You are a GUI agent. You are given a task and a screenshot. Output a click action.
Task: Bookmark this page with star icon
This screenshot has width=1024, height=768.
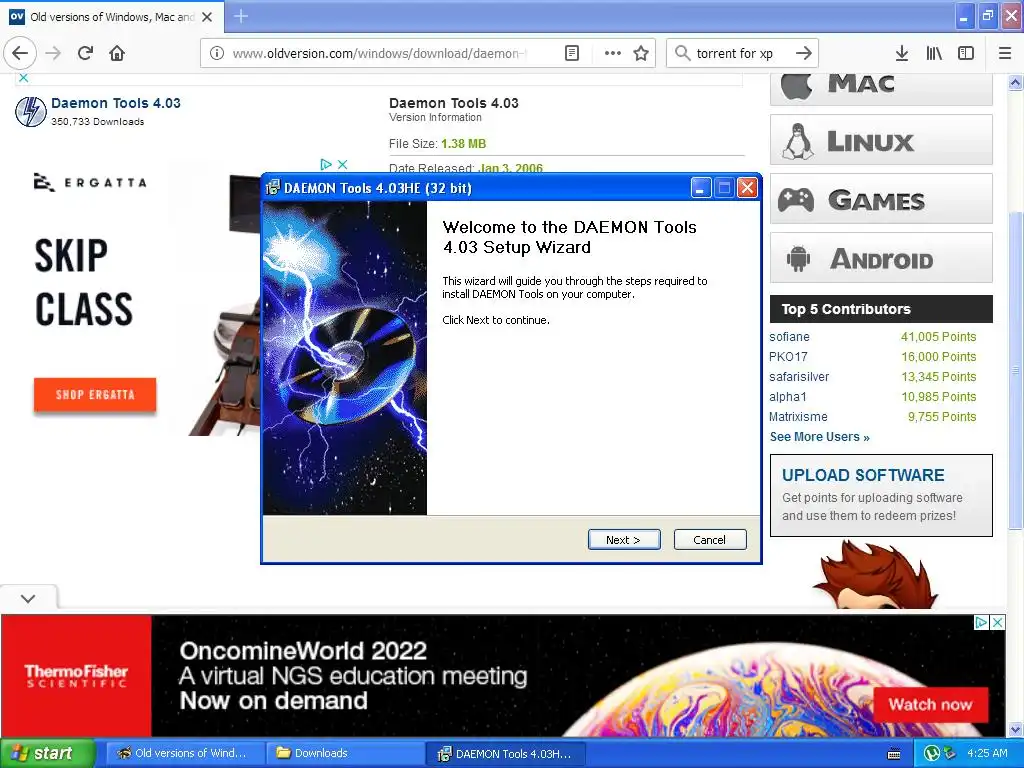coord(641,53)
